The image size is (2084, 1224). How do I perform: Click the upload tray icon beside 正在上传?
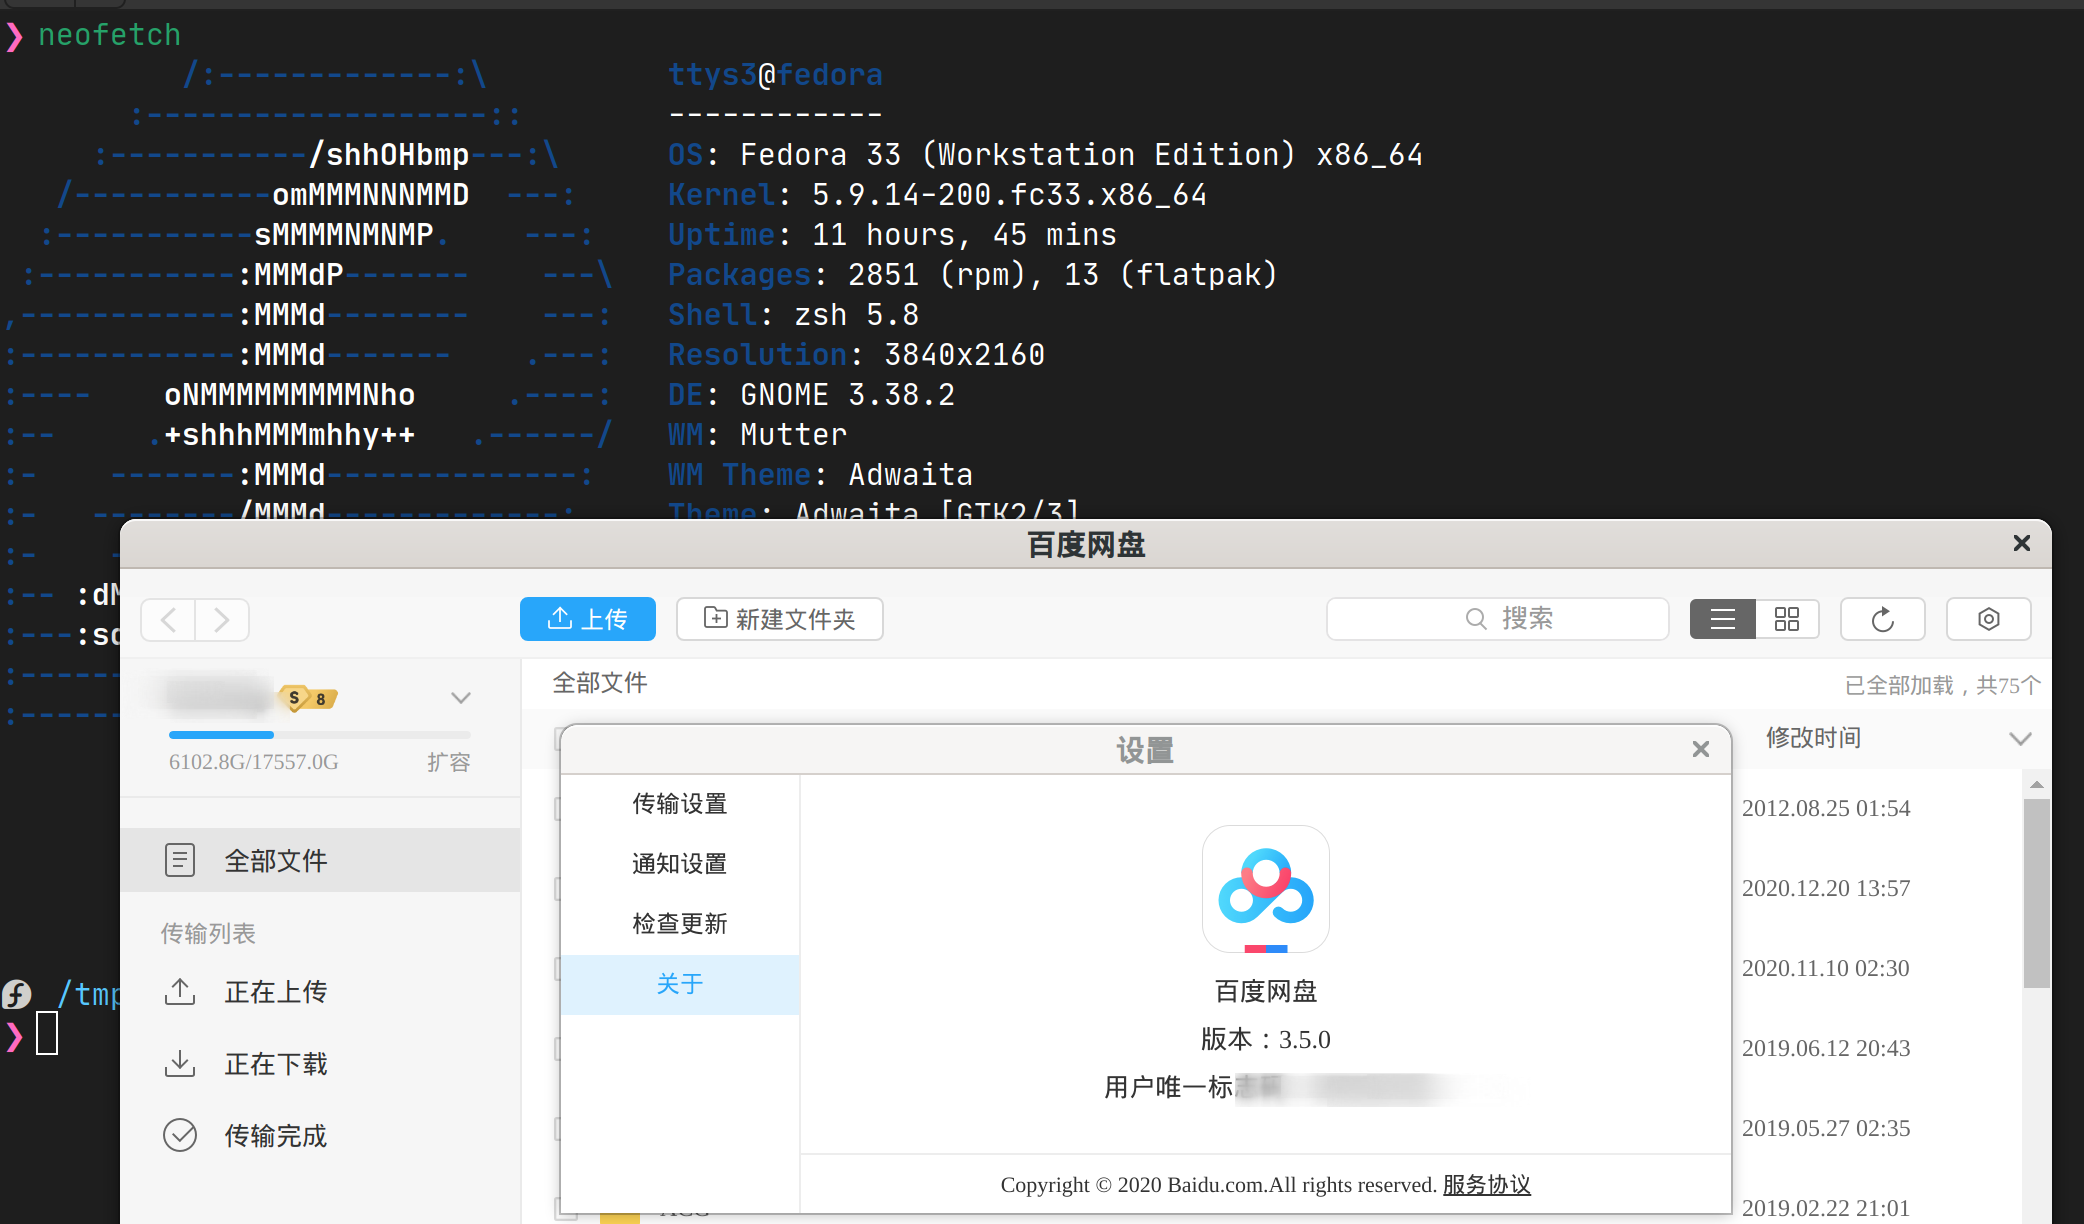click(x=180, y=992)
